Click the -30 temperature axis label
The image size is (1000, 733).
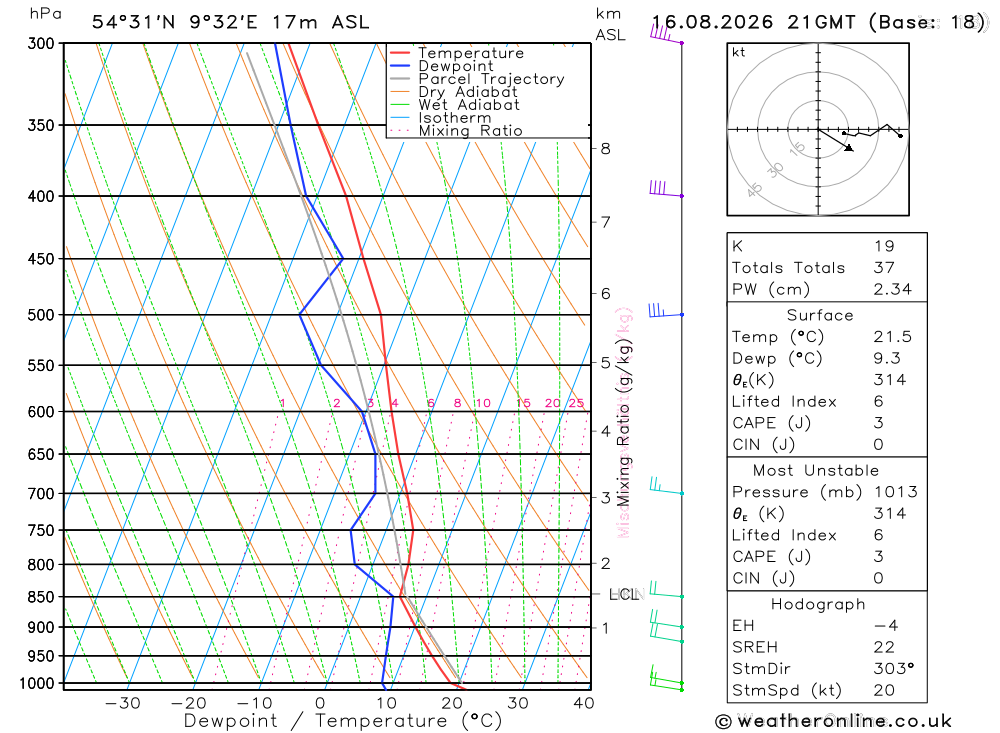(x=122, y=703)
